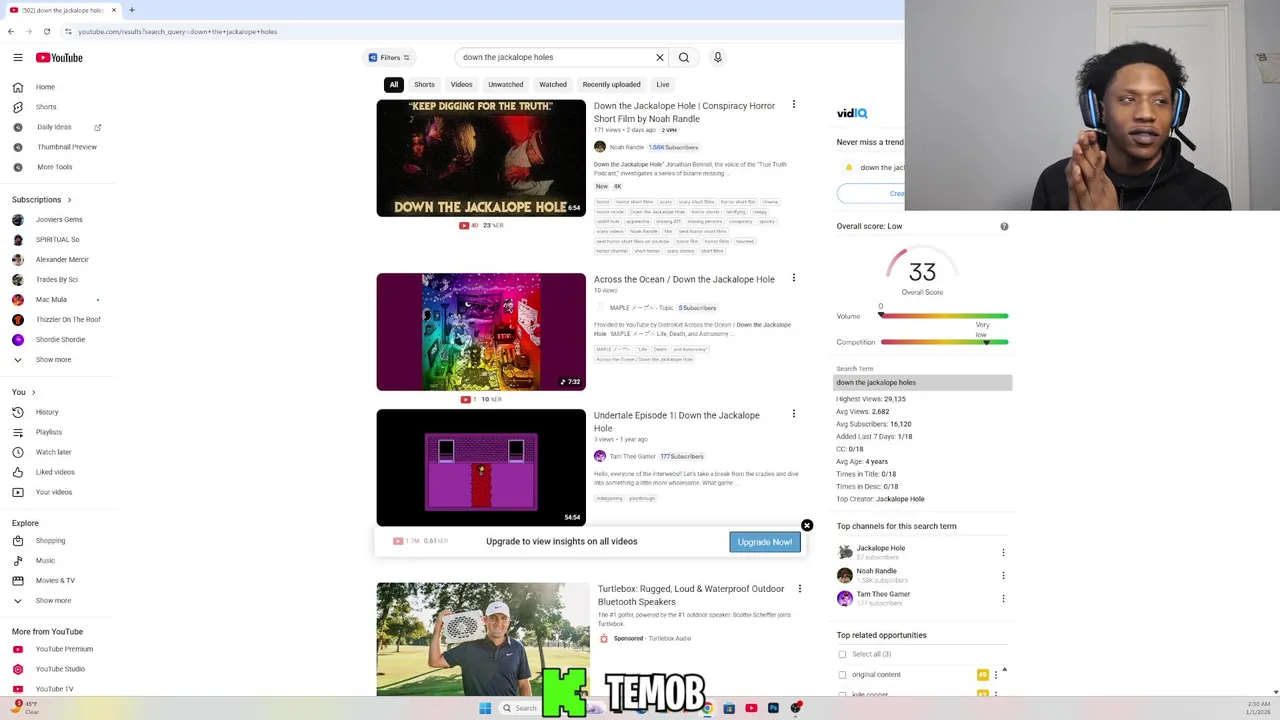Open Shopping under Explore
This screenshot has height=720, width=1280.
tap(50, 541)
